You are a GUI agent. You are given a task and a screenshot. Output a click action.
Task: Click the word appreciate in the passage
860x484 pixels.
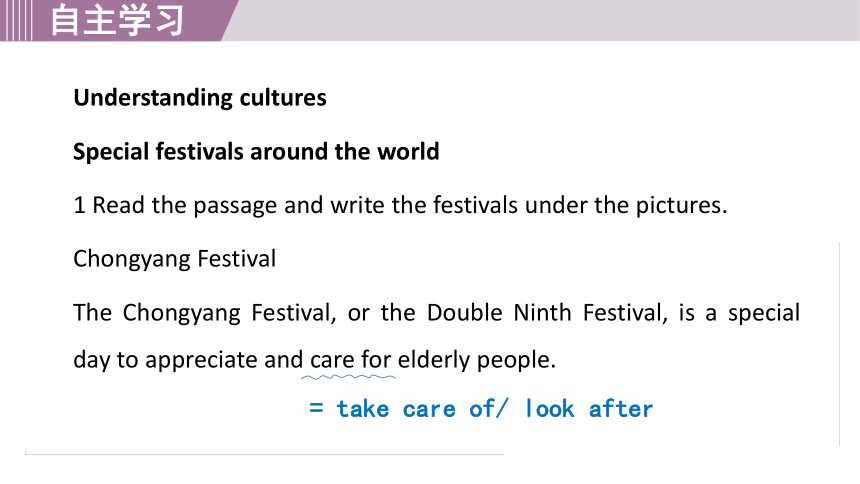click(x=201, y=361)
